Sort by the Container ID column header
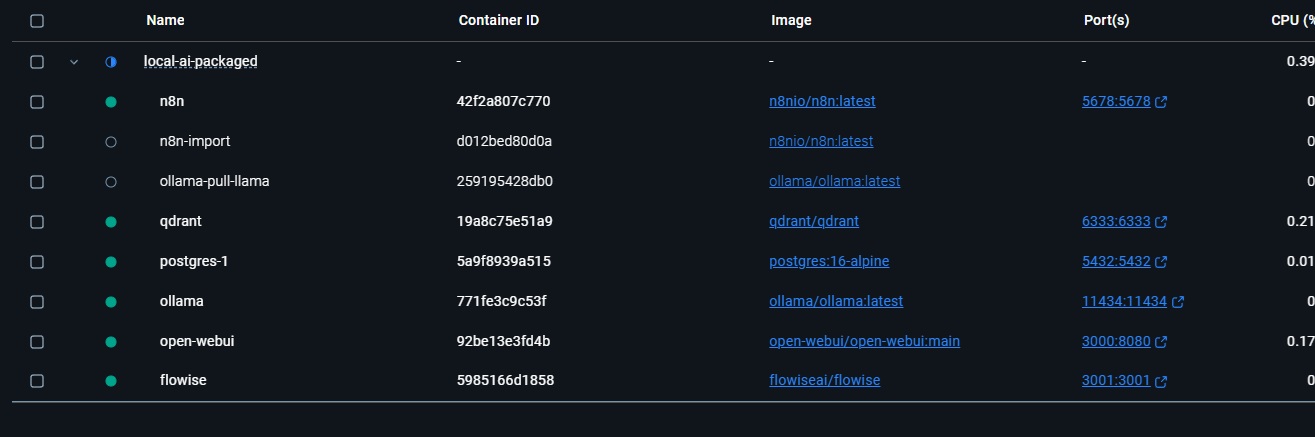The height and width of the screenshot is (437, 1315). (499, 20)
